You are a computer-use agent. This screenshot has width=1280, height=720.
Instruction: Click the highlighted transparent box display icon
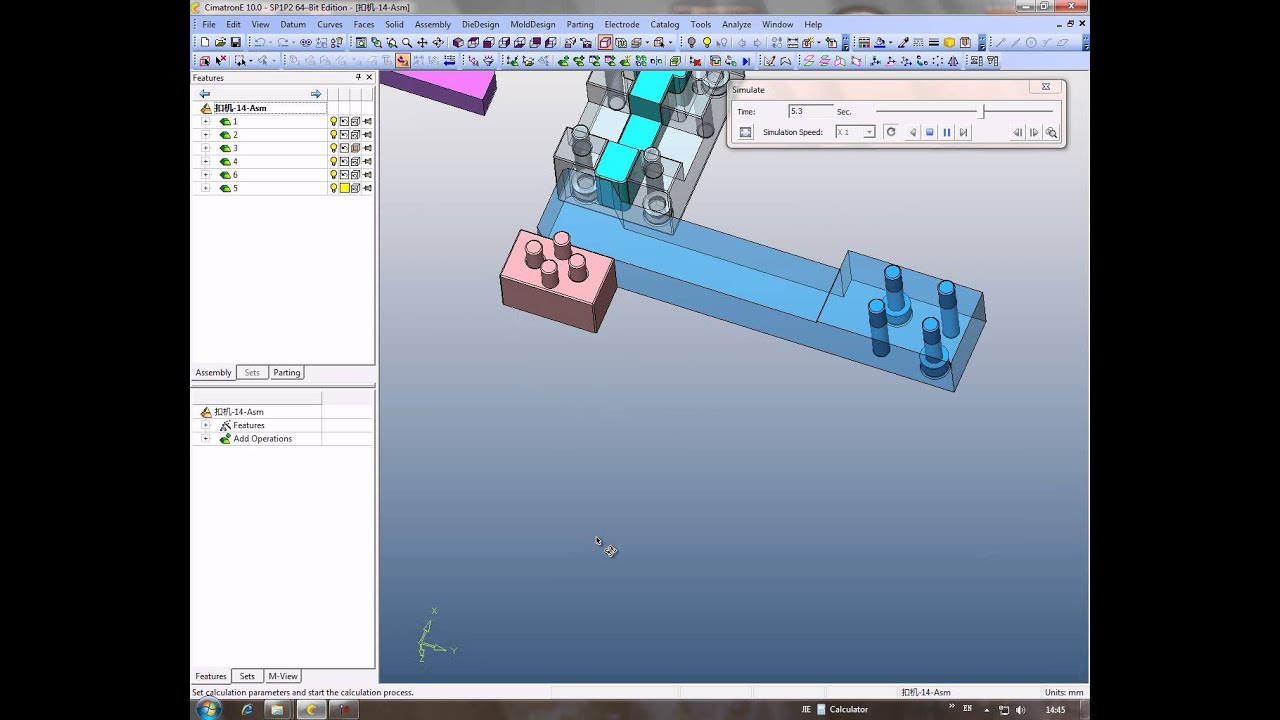click(605, 42)
